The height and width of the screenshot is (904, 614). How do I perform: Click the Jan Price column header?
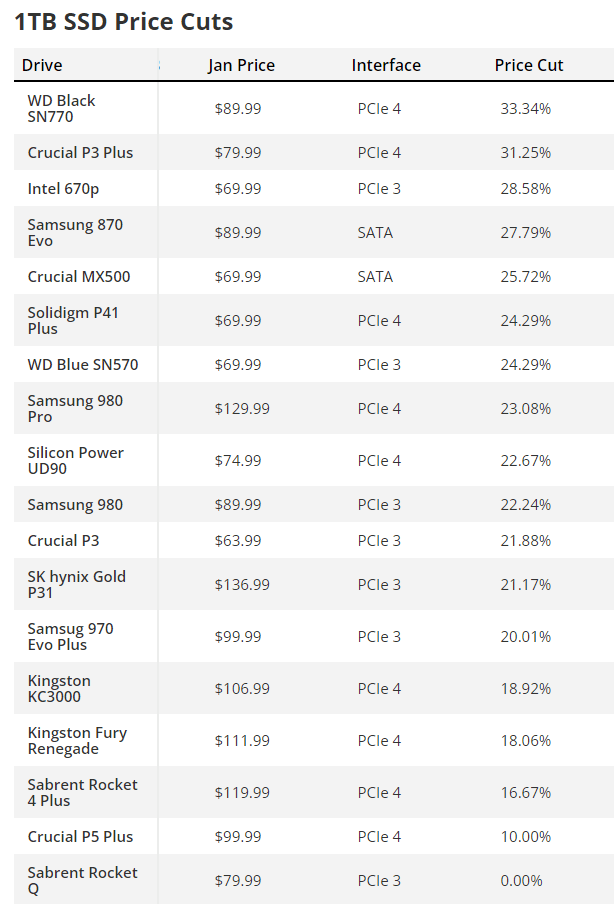pyautogui.click(x=242, y=65)
